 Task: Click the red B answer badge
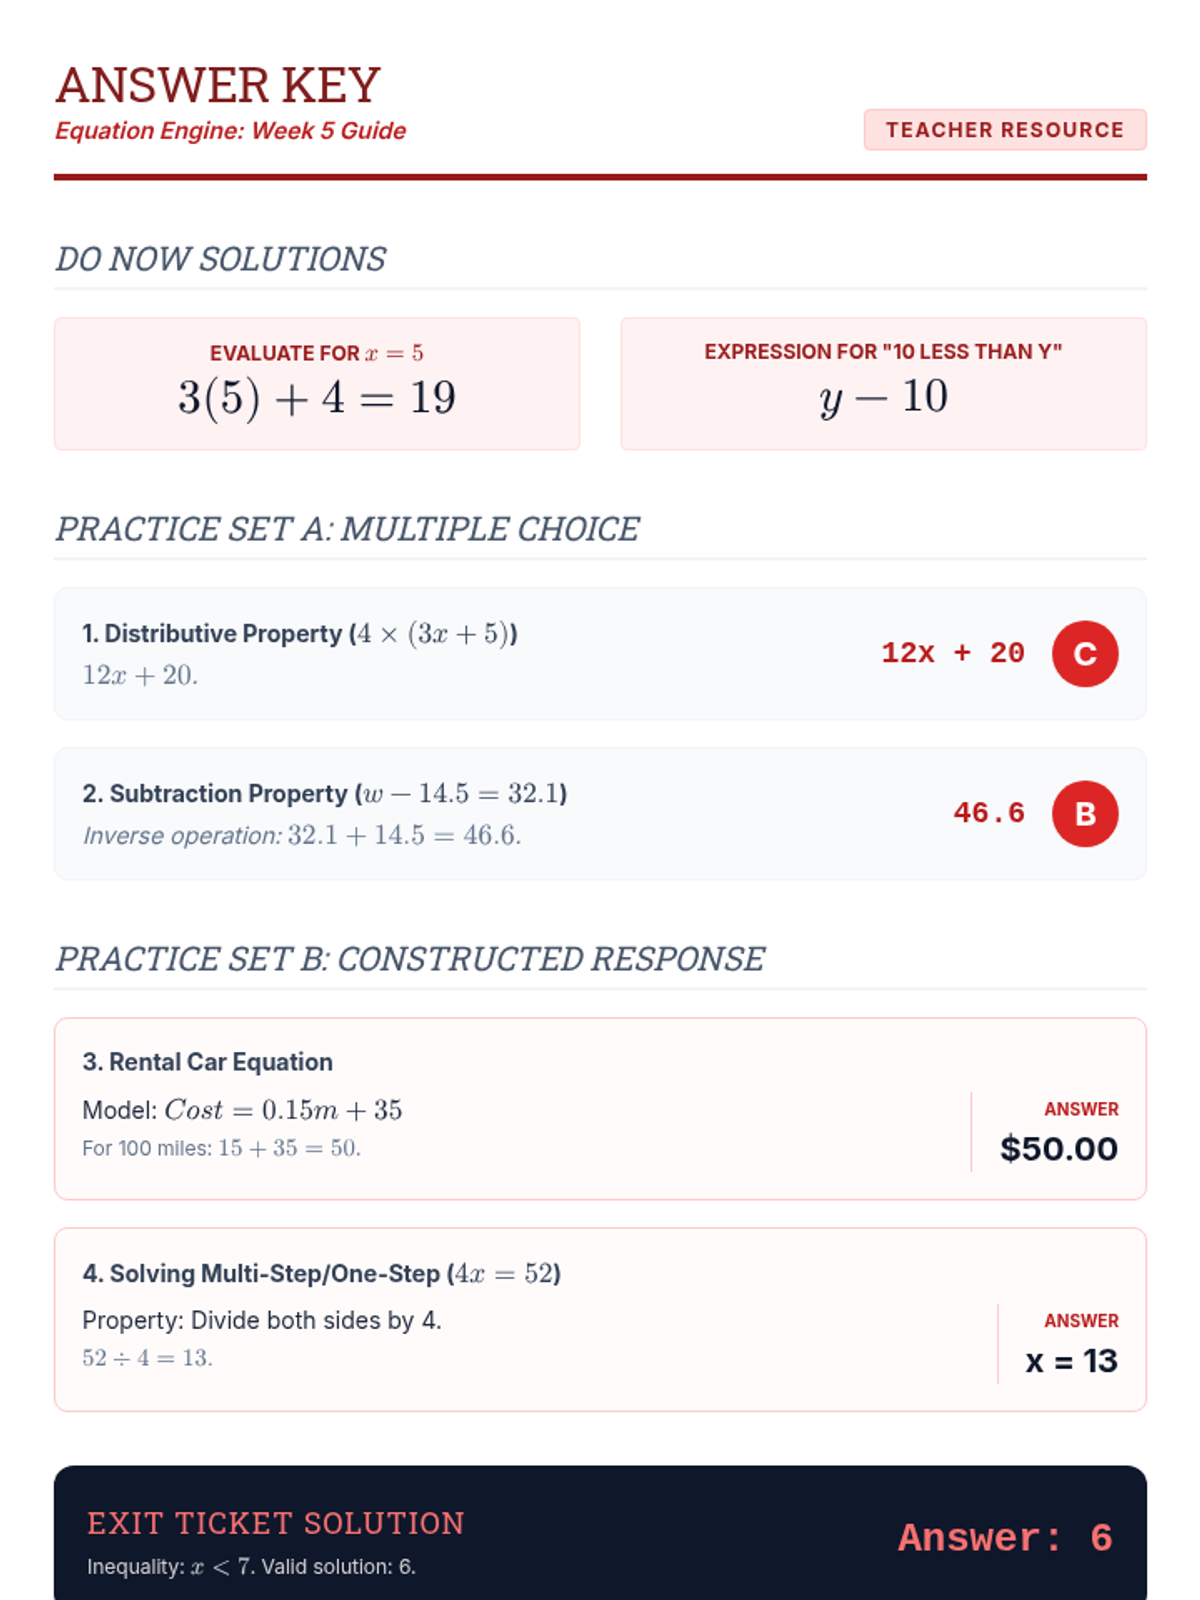click(1085, 814)
